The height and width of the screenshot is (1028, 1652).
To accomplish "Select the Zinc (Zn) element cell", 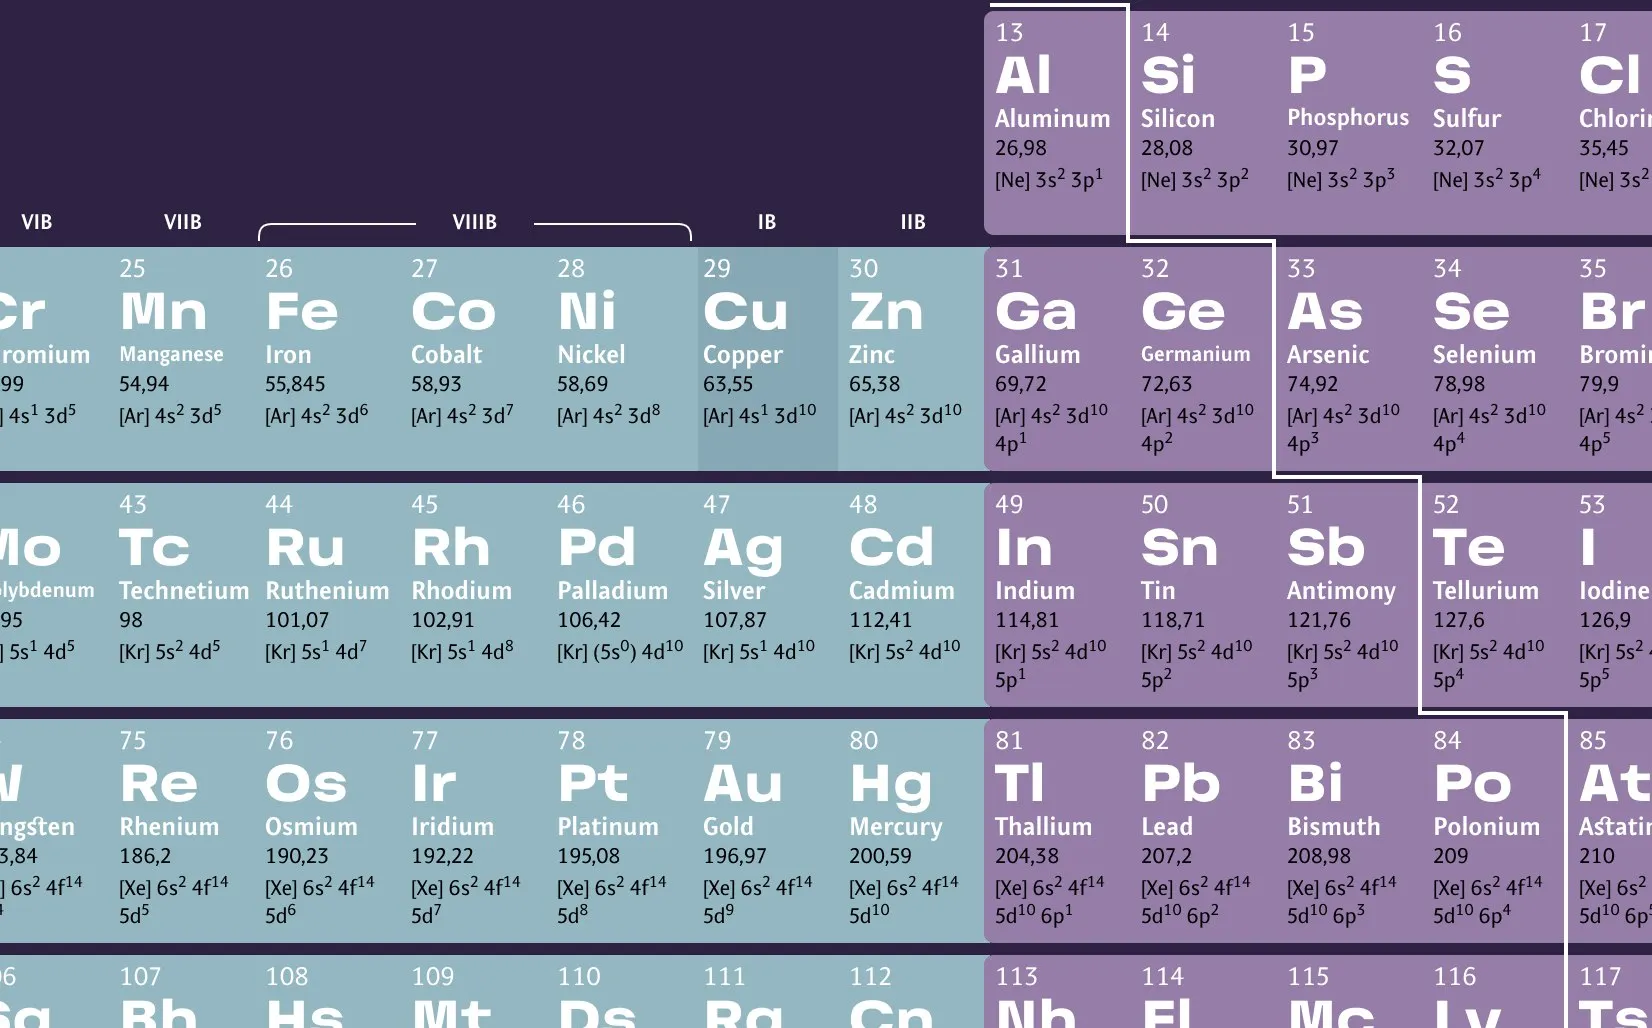I will click(911, 358).
